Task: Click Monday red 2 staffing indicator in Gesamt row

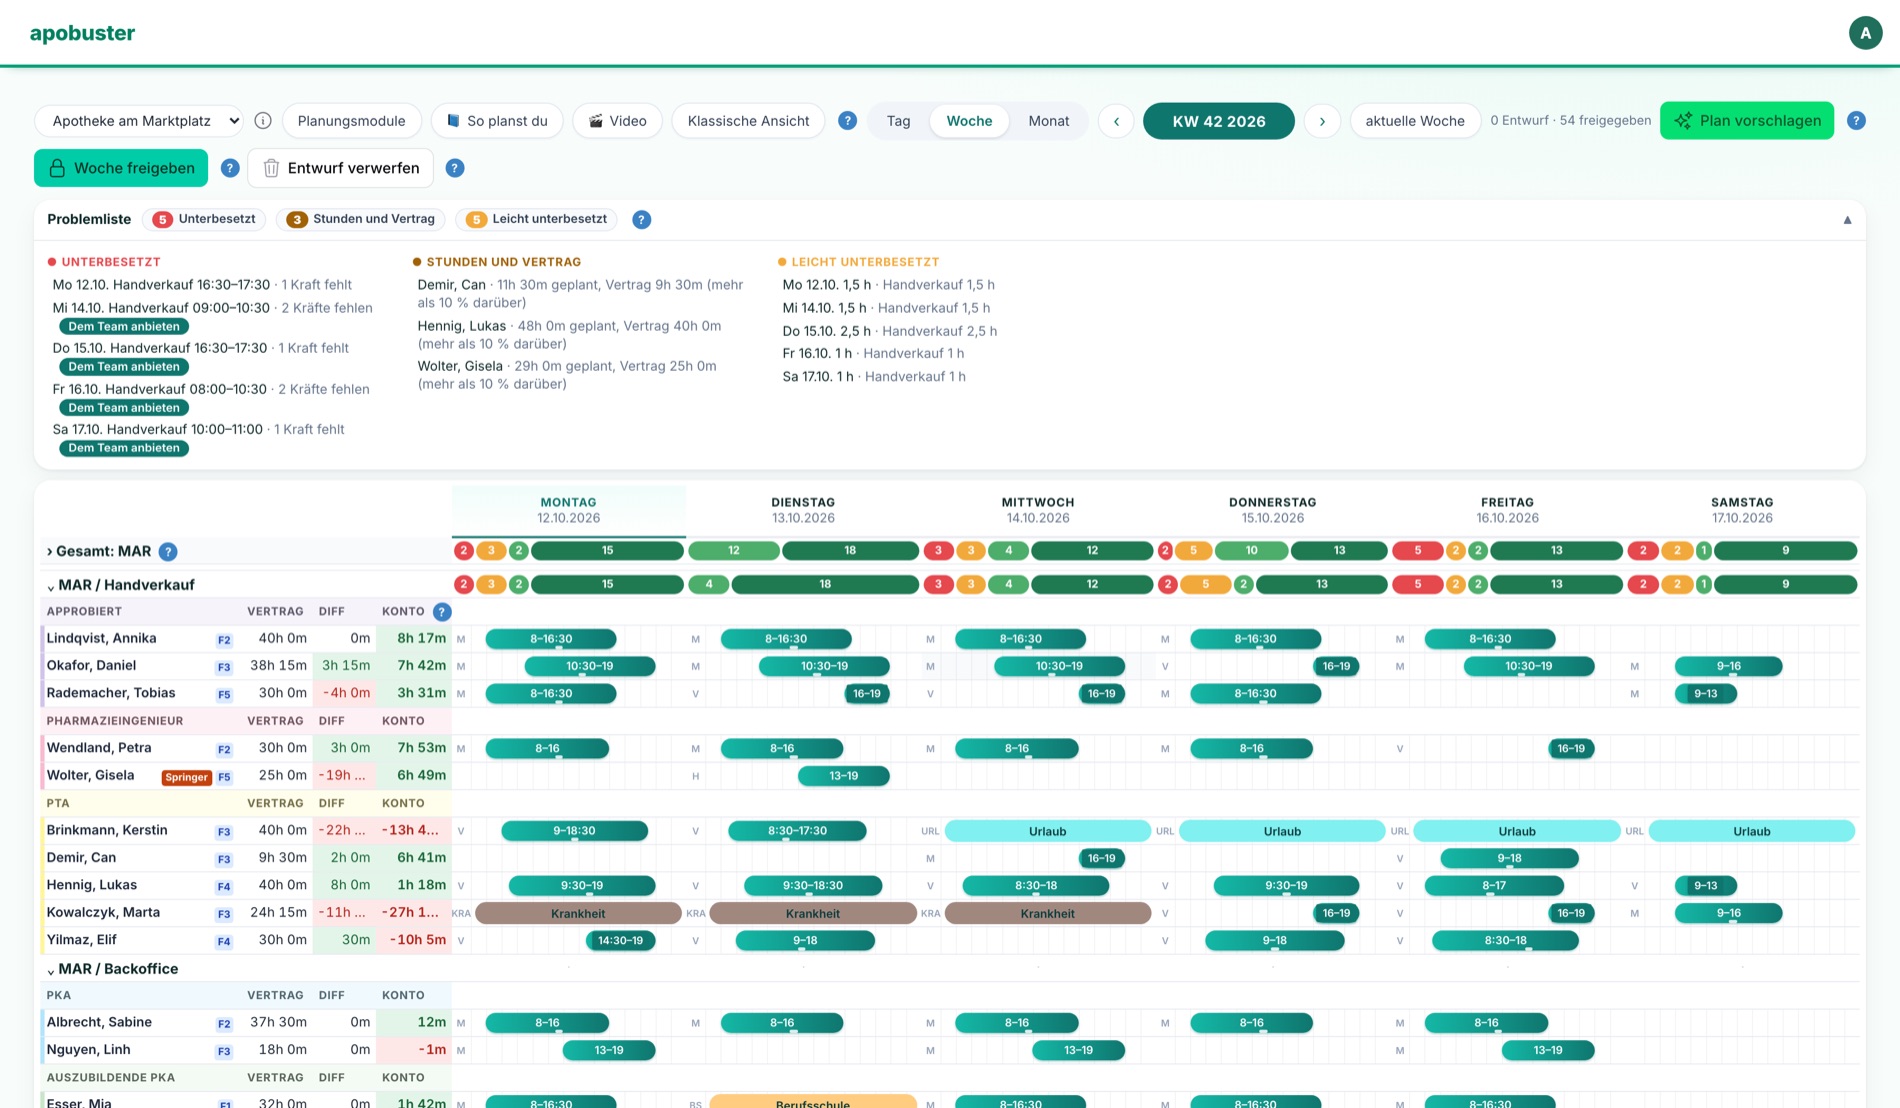Action: click(x=463, y=551)
